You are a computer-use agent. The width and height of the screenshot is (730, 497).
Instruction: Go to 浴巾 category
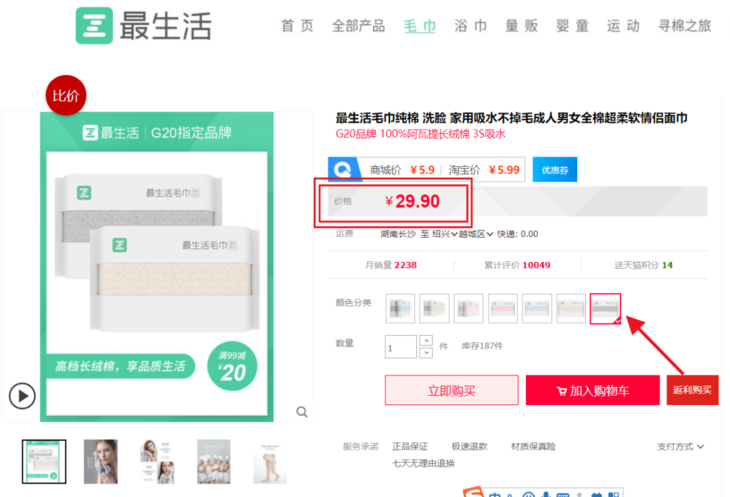(471, 26)
